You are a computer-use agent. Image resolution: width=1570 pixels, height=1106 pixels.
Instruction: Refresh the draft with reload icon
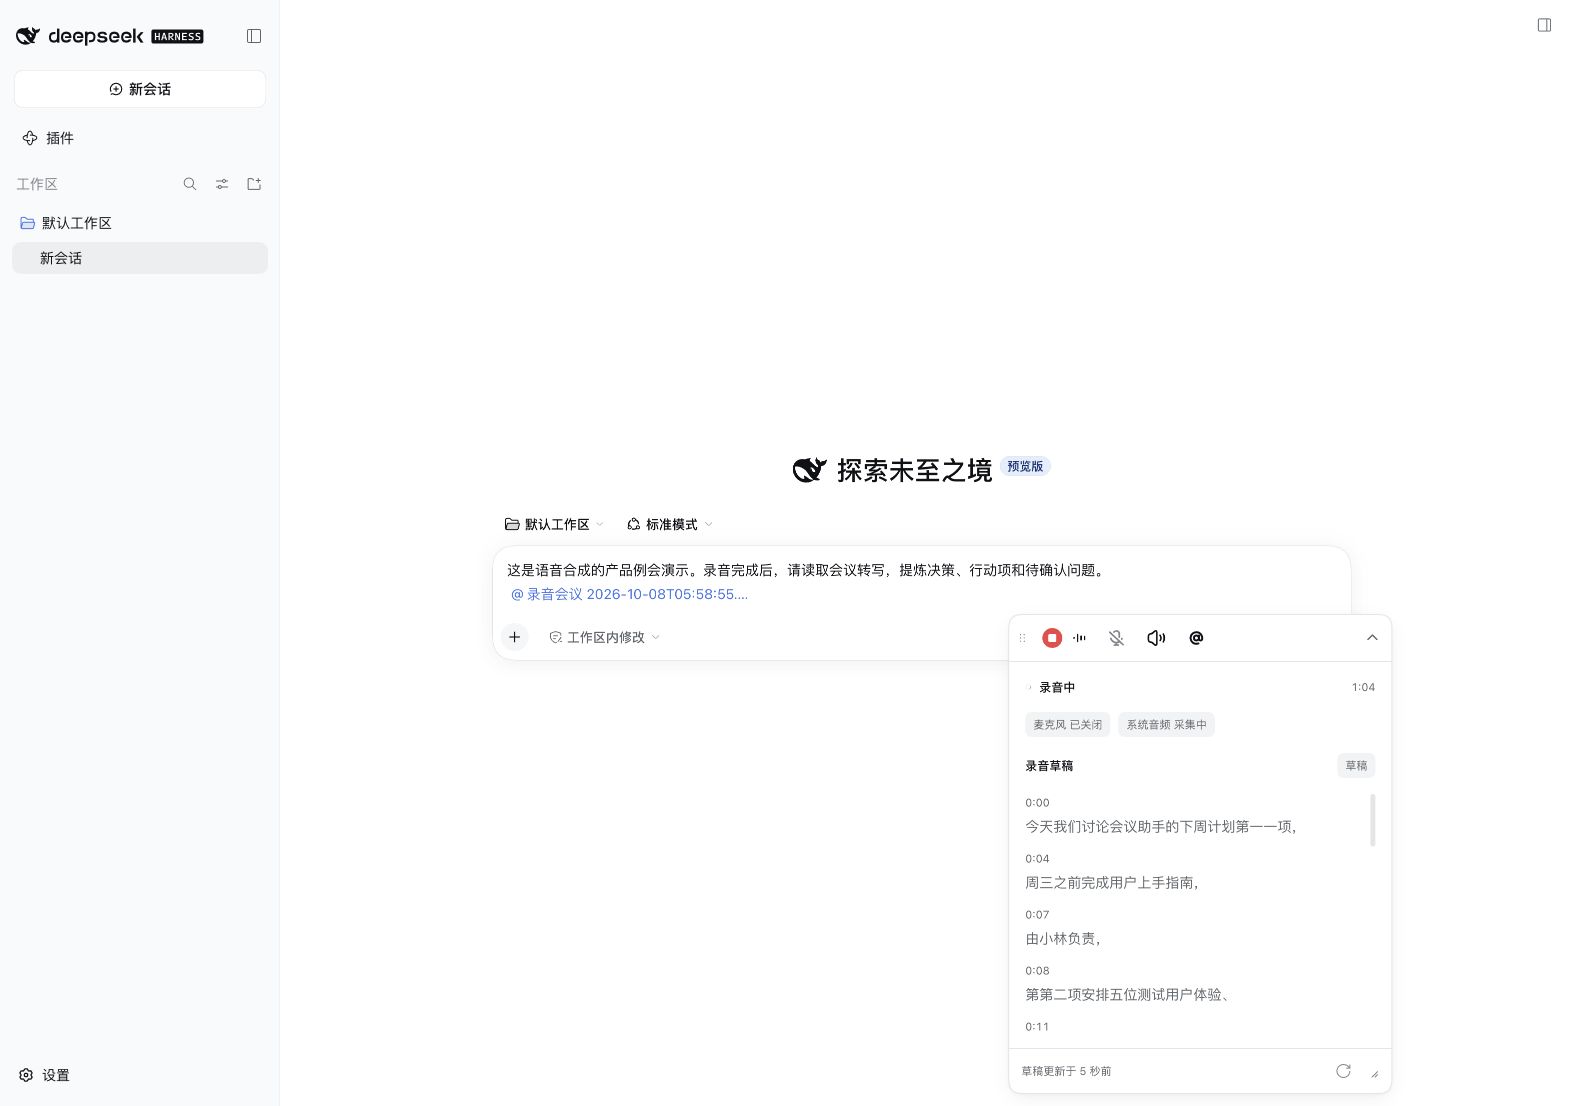pyautogui.click(x=1343, y=1071)
